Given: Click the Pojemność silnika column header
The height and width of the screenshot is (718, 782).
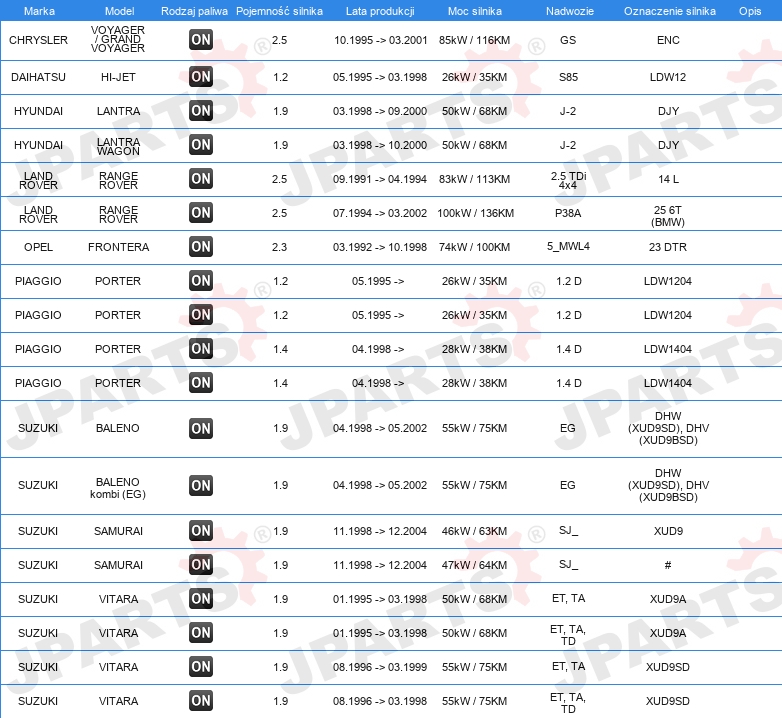Looking at the screenshot, I should 279,11.
